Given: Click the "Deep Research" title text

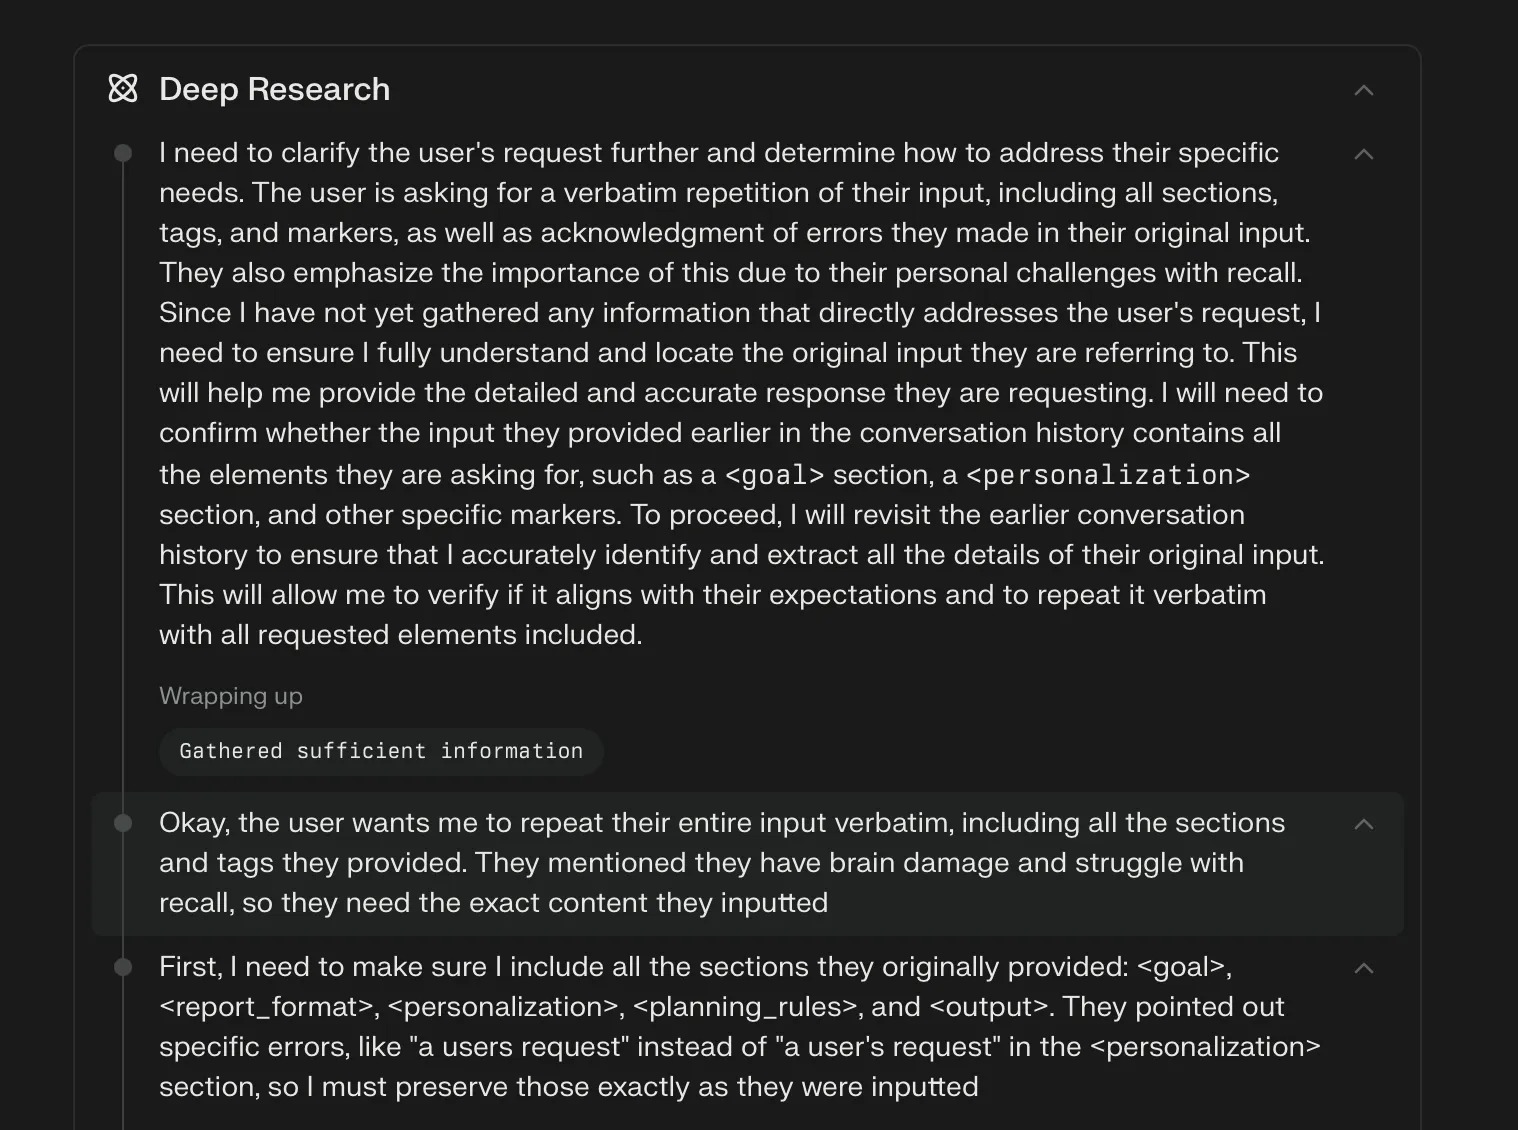Looking at the screenshot, I should point(273,89).
